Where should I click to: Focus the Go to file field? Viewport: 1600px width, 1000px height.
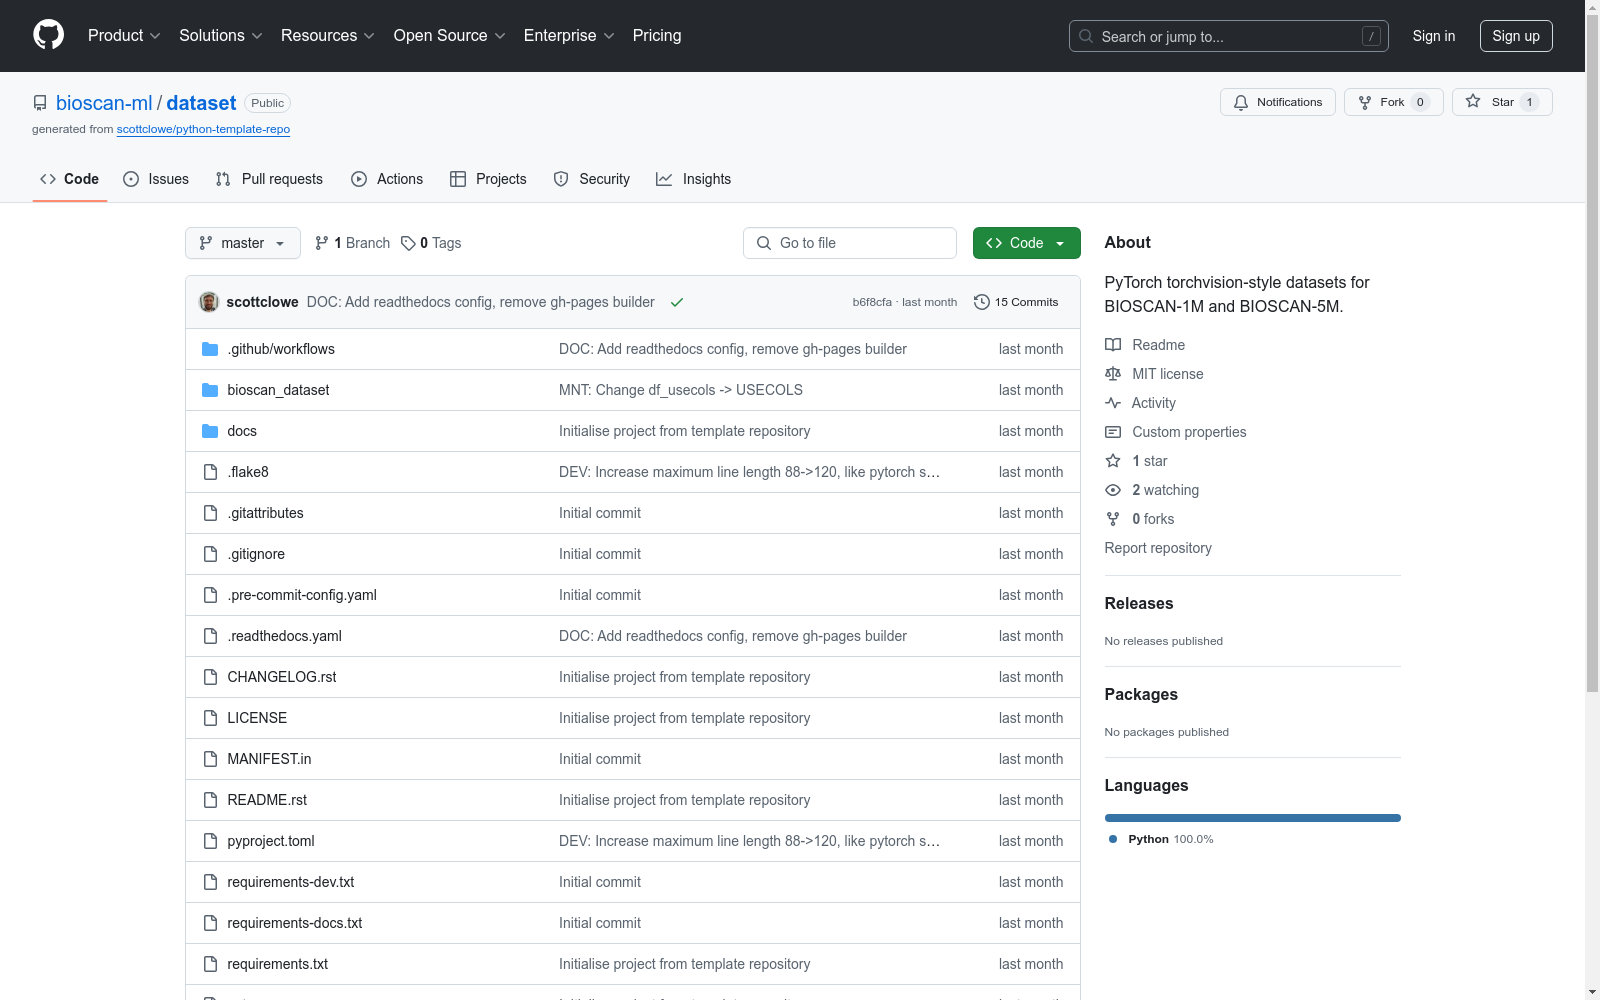(850, 243)
